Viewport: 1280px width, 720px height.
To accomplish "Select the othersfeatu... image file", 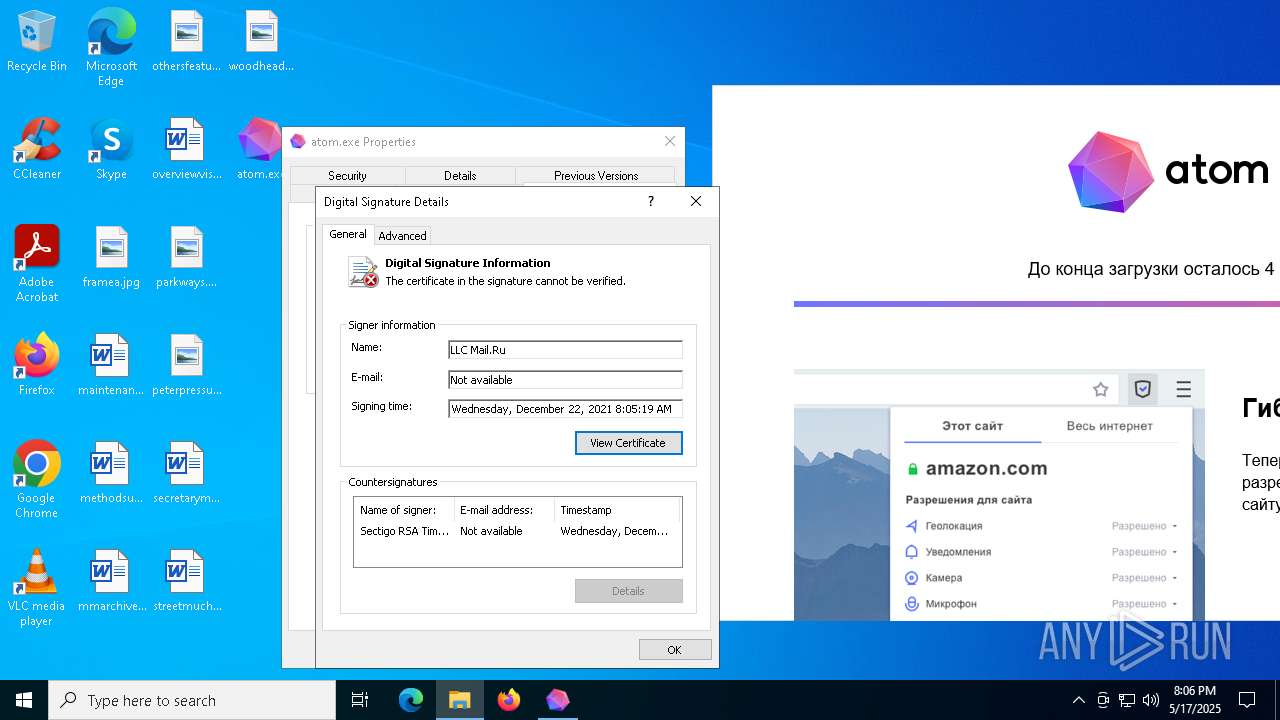I will coord(186,42).
